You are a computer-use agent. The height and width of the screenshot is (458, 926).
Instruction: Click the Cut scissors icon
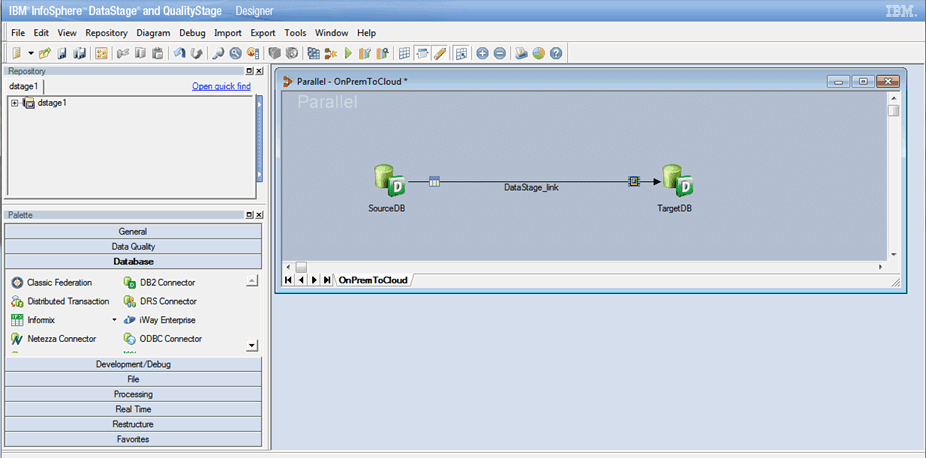pyautogui.click(x=123, y=54)
